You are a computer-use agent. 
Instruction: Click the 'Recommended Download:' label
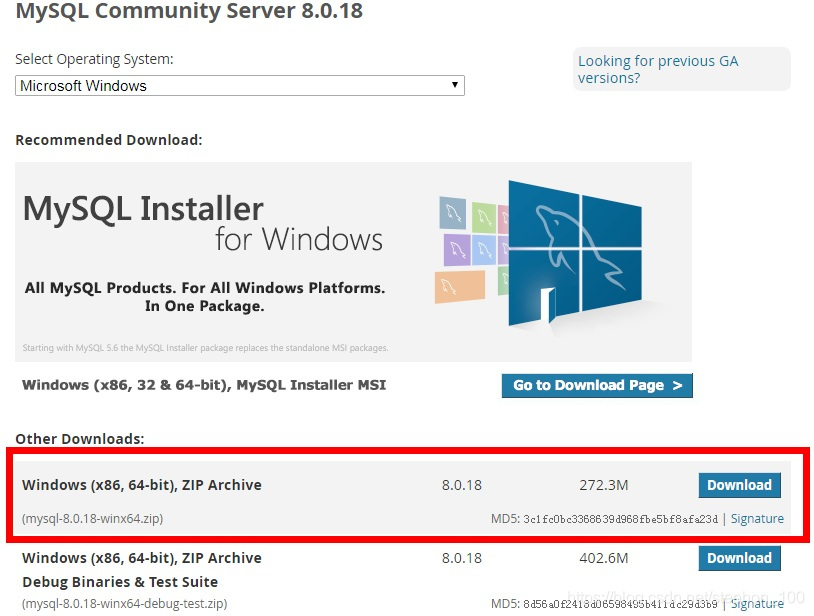point(109,140)
